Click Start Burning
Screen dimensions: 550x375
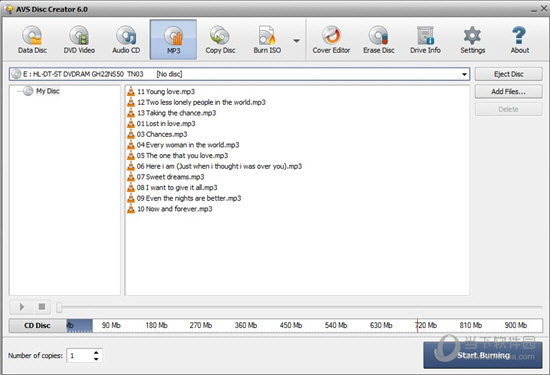(x=483, y=355)
